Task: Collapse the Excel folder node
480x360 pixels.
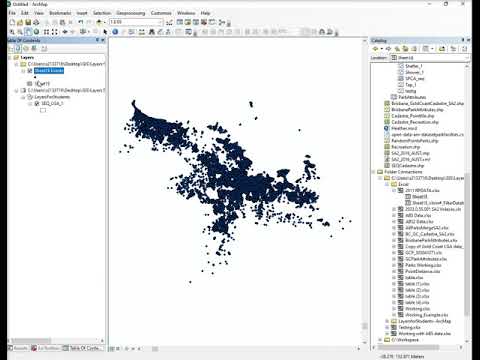Action: pyautogui.click(x=387, y=184)
